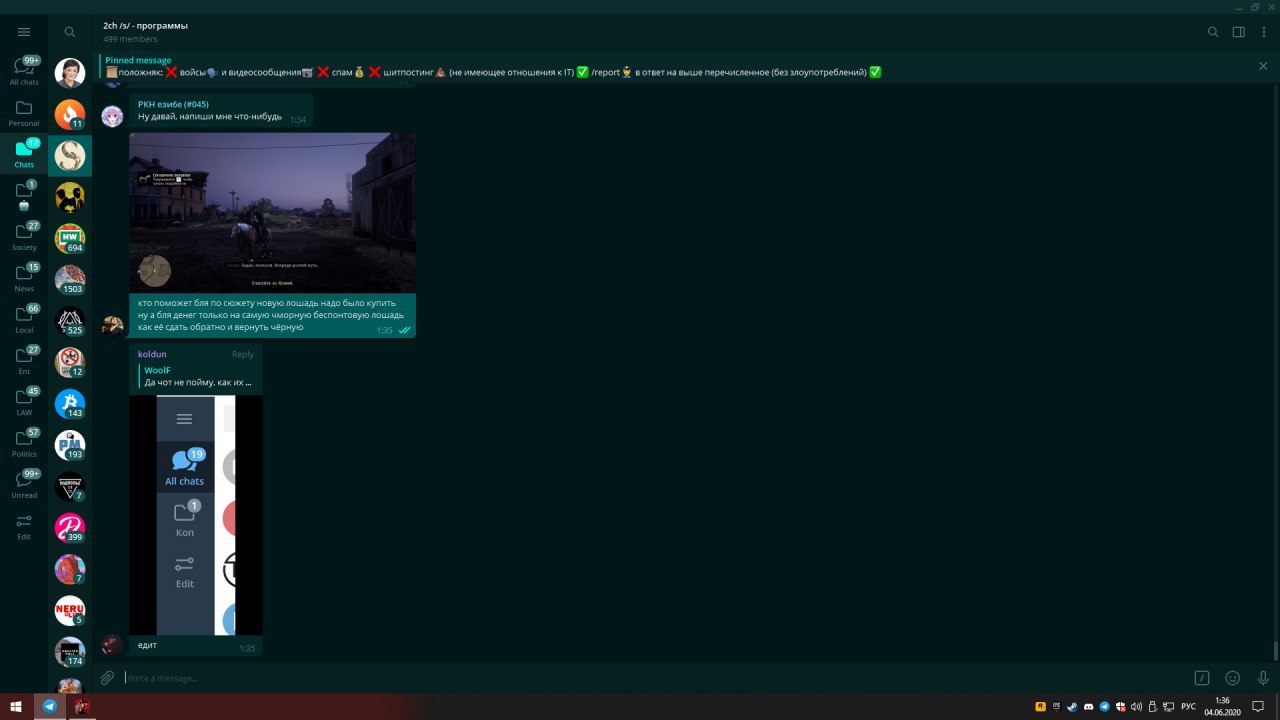The width and height of the screenshot is (1280, 720).
Task: Focus the Write a message field
Action: point(655,678)
